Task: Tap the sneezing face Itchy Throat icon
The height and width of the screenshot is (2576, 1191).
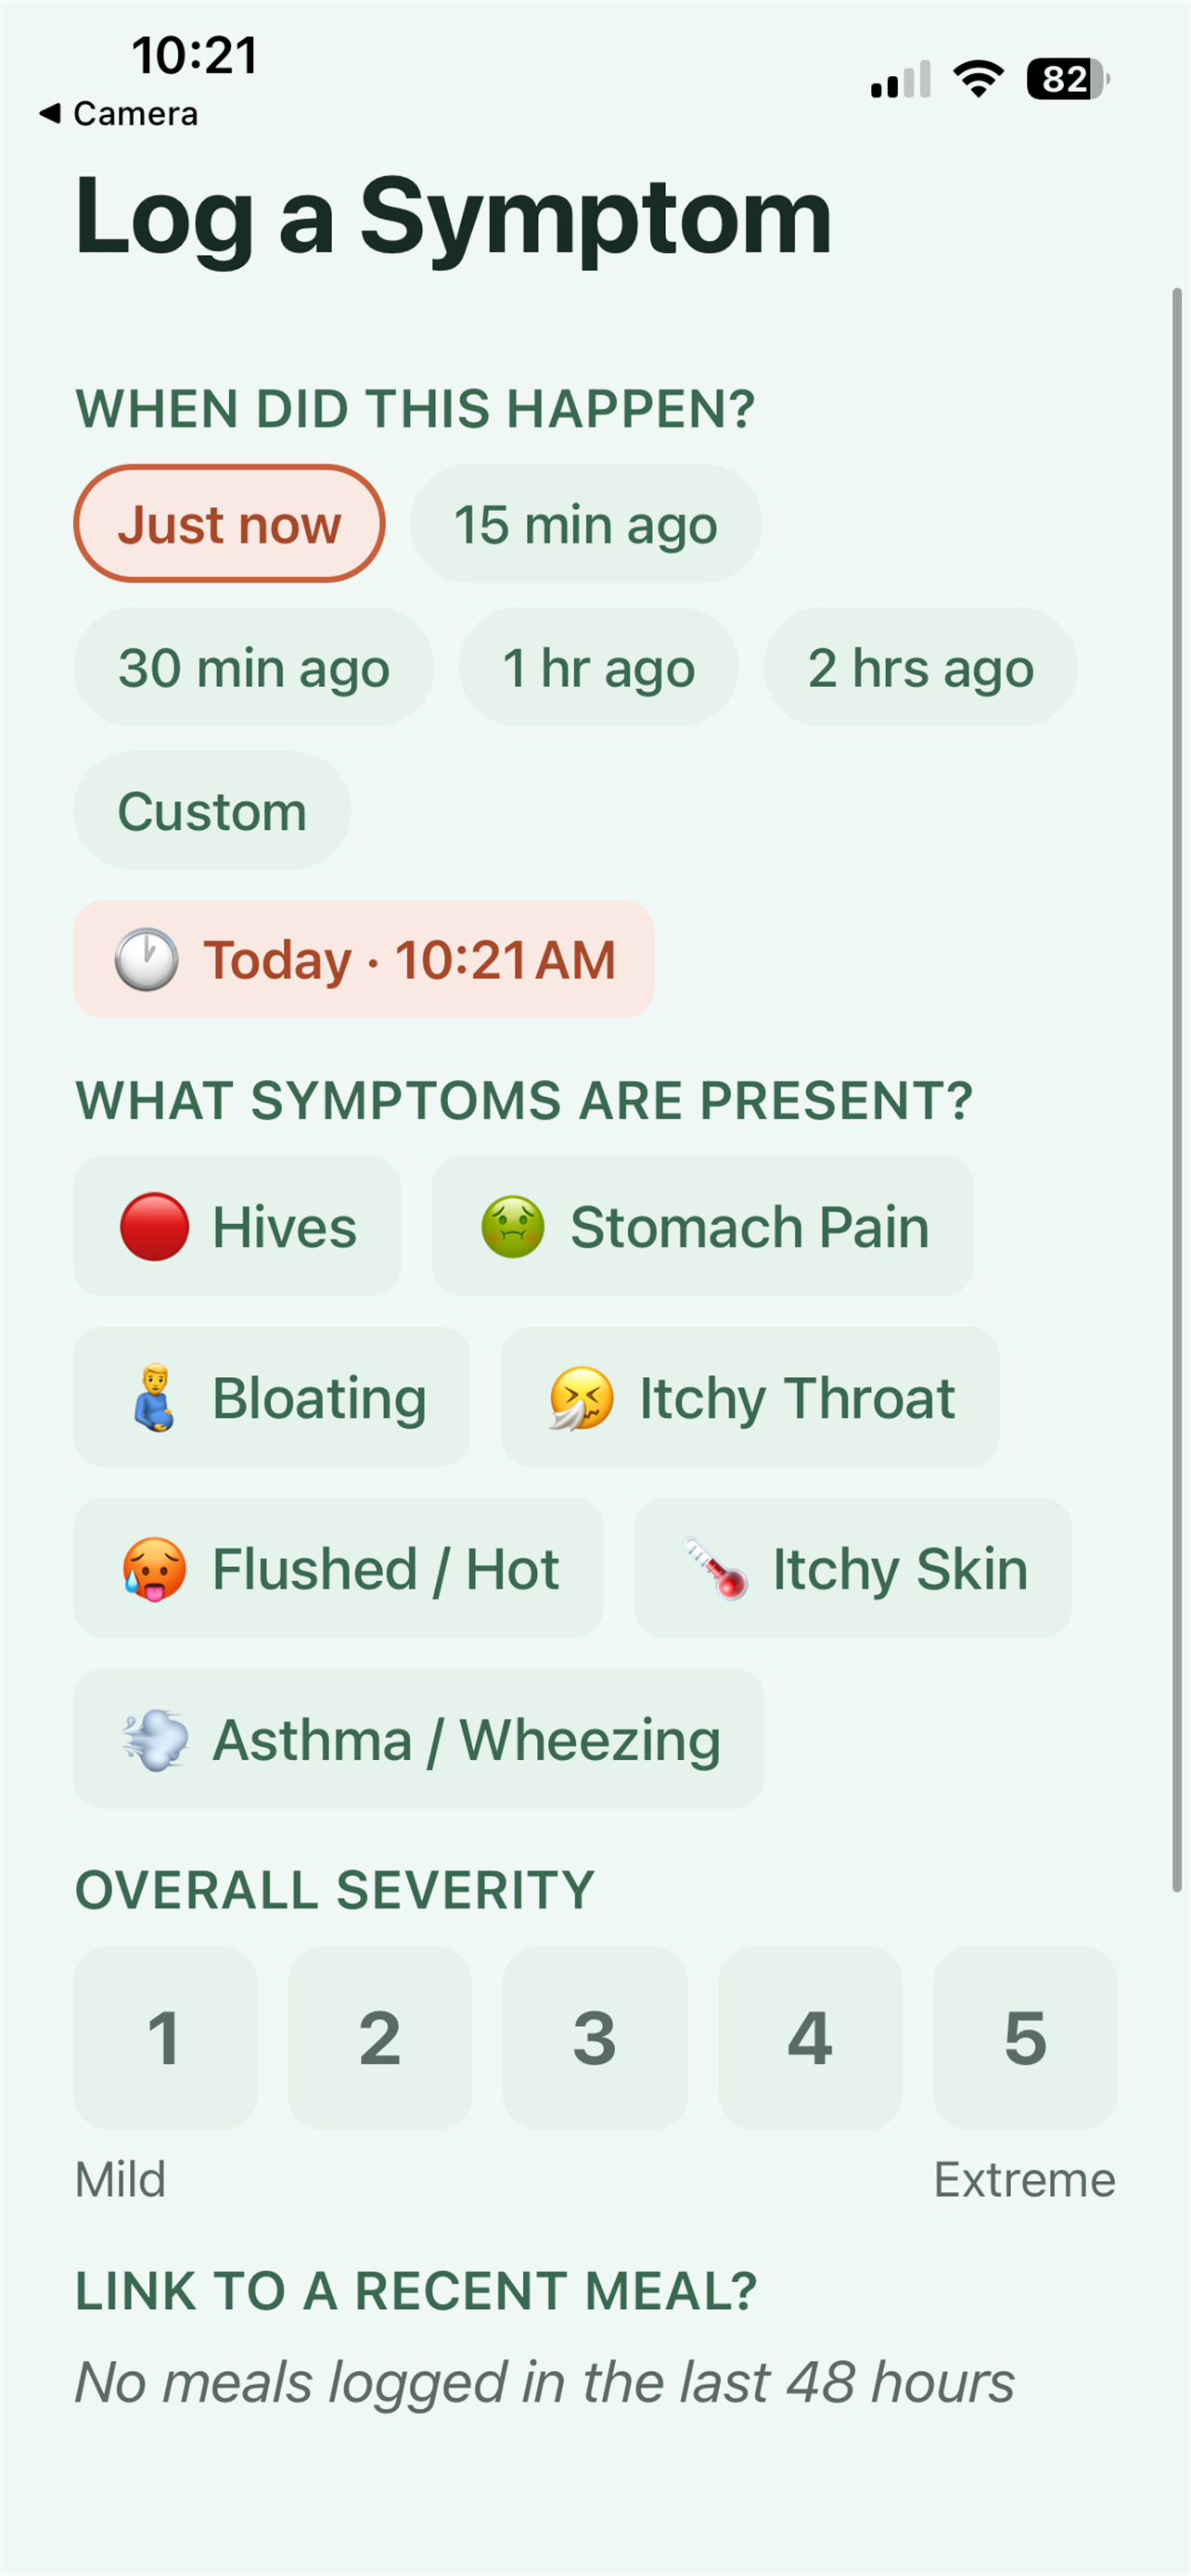Action: [581, 1398]
